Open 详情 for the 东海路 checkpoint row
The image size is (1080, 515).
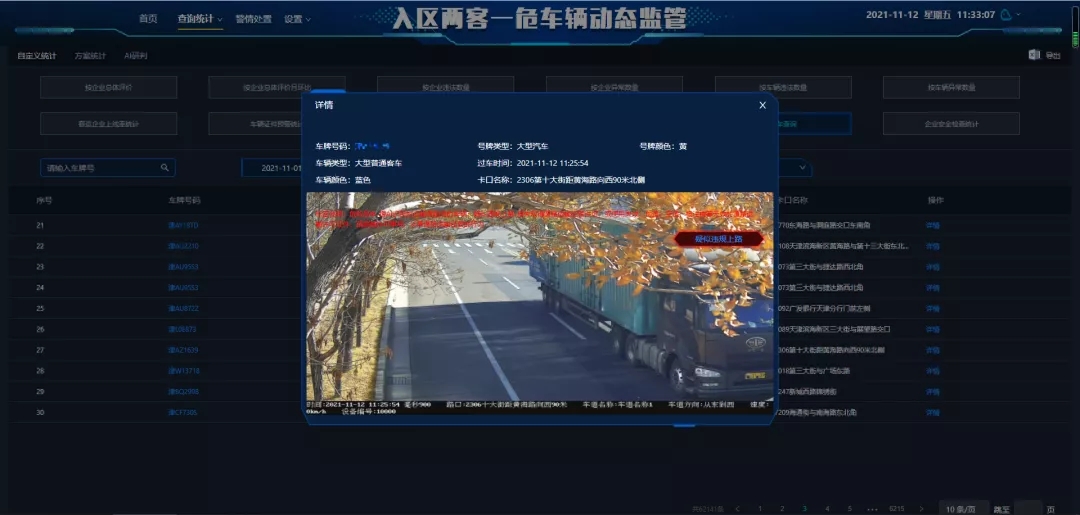(x=933, y=225)
